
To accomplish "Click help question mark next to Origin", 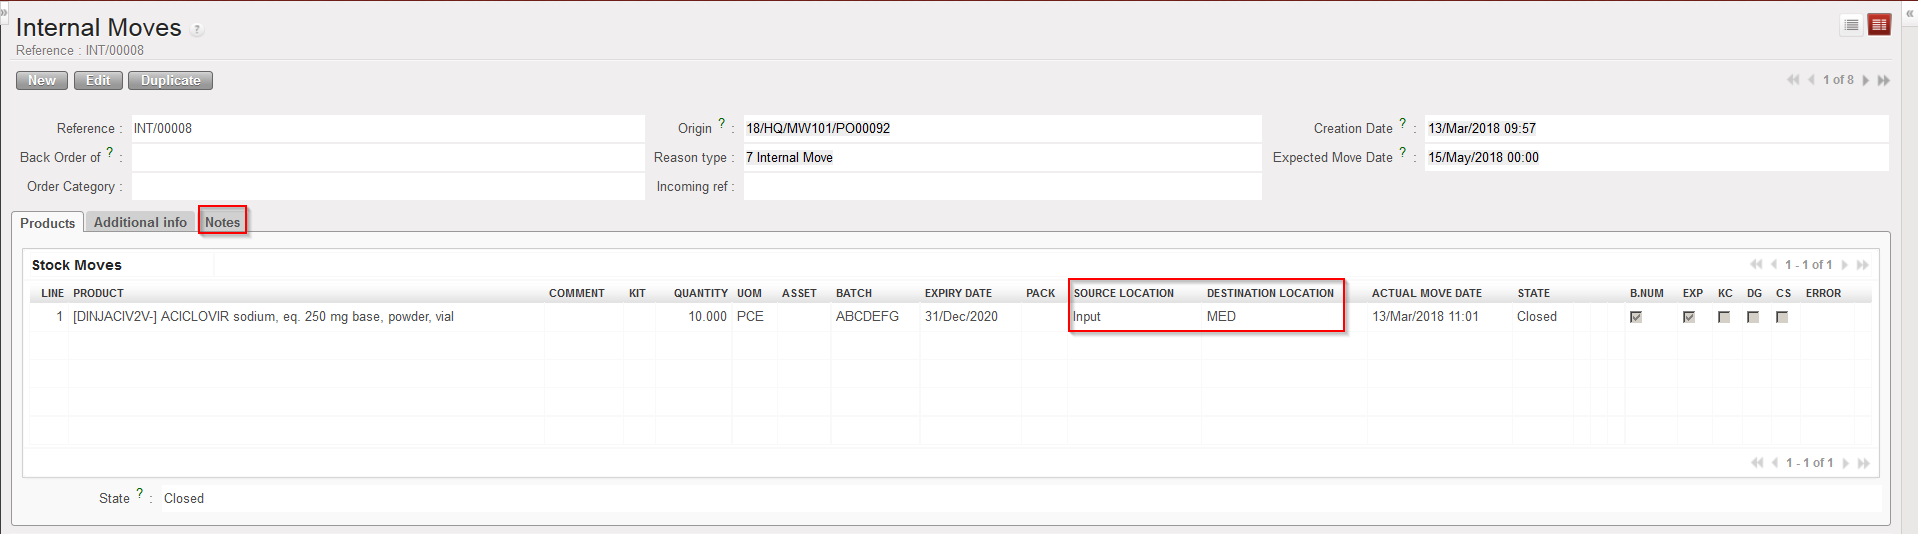I will [x=721, y=123].
